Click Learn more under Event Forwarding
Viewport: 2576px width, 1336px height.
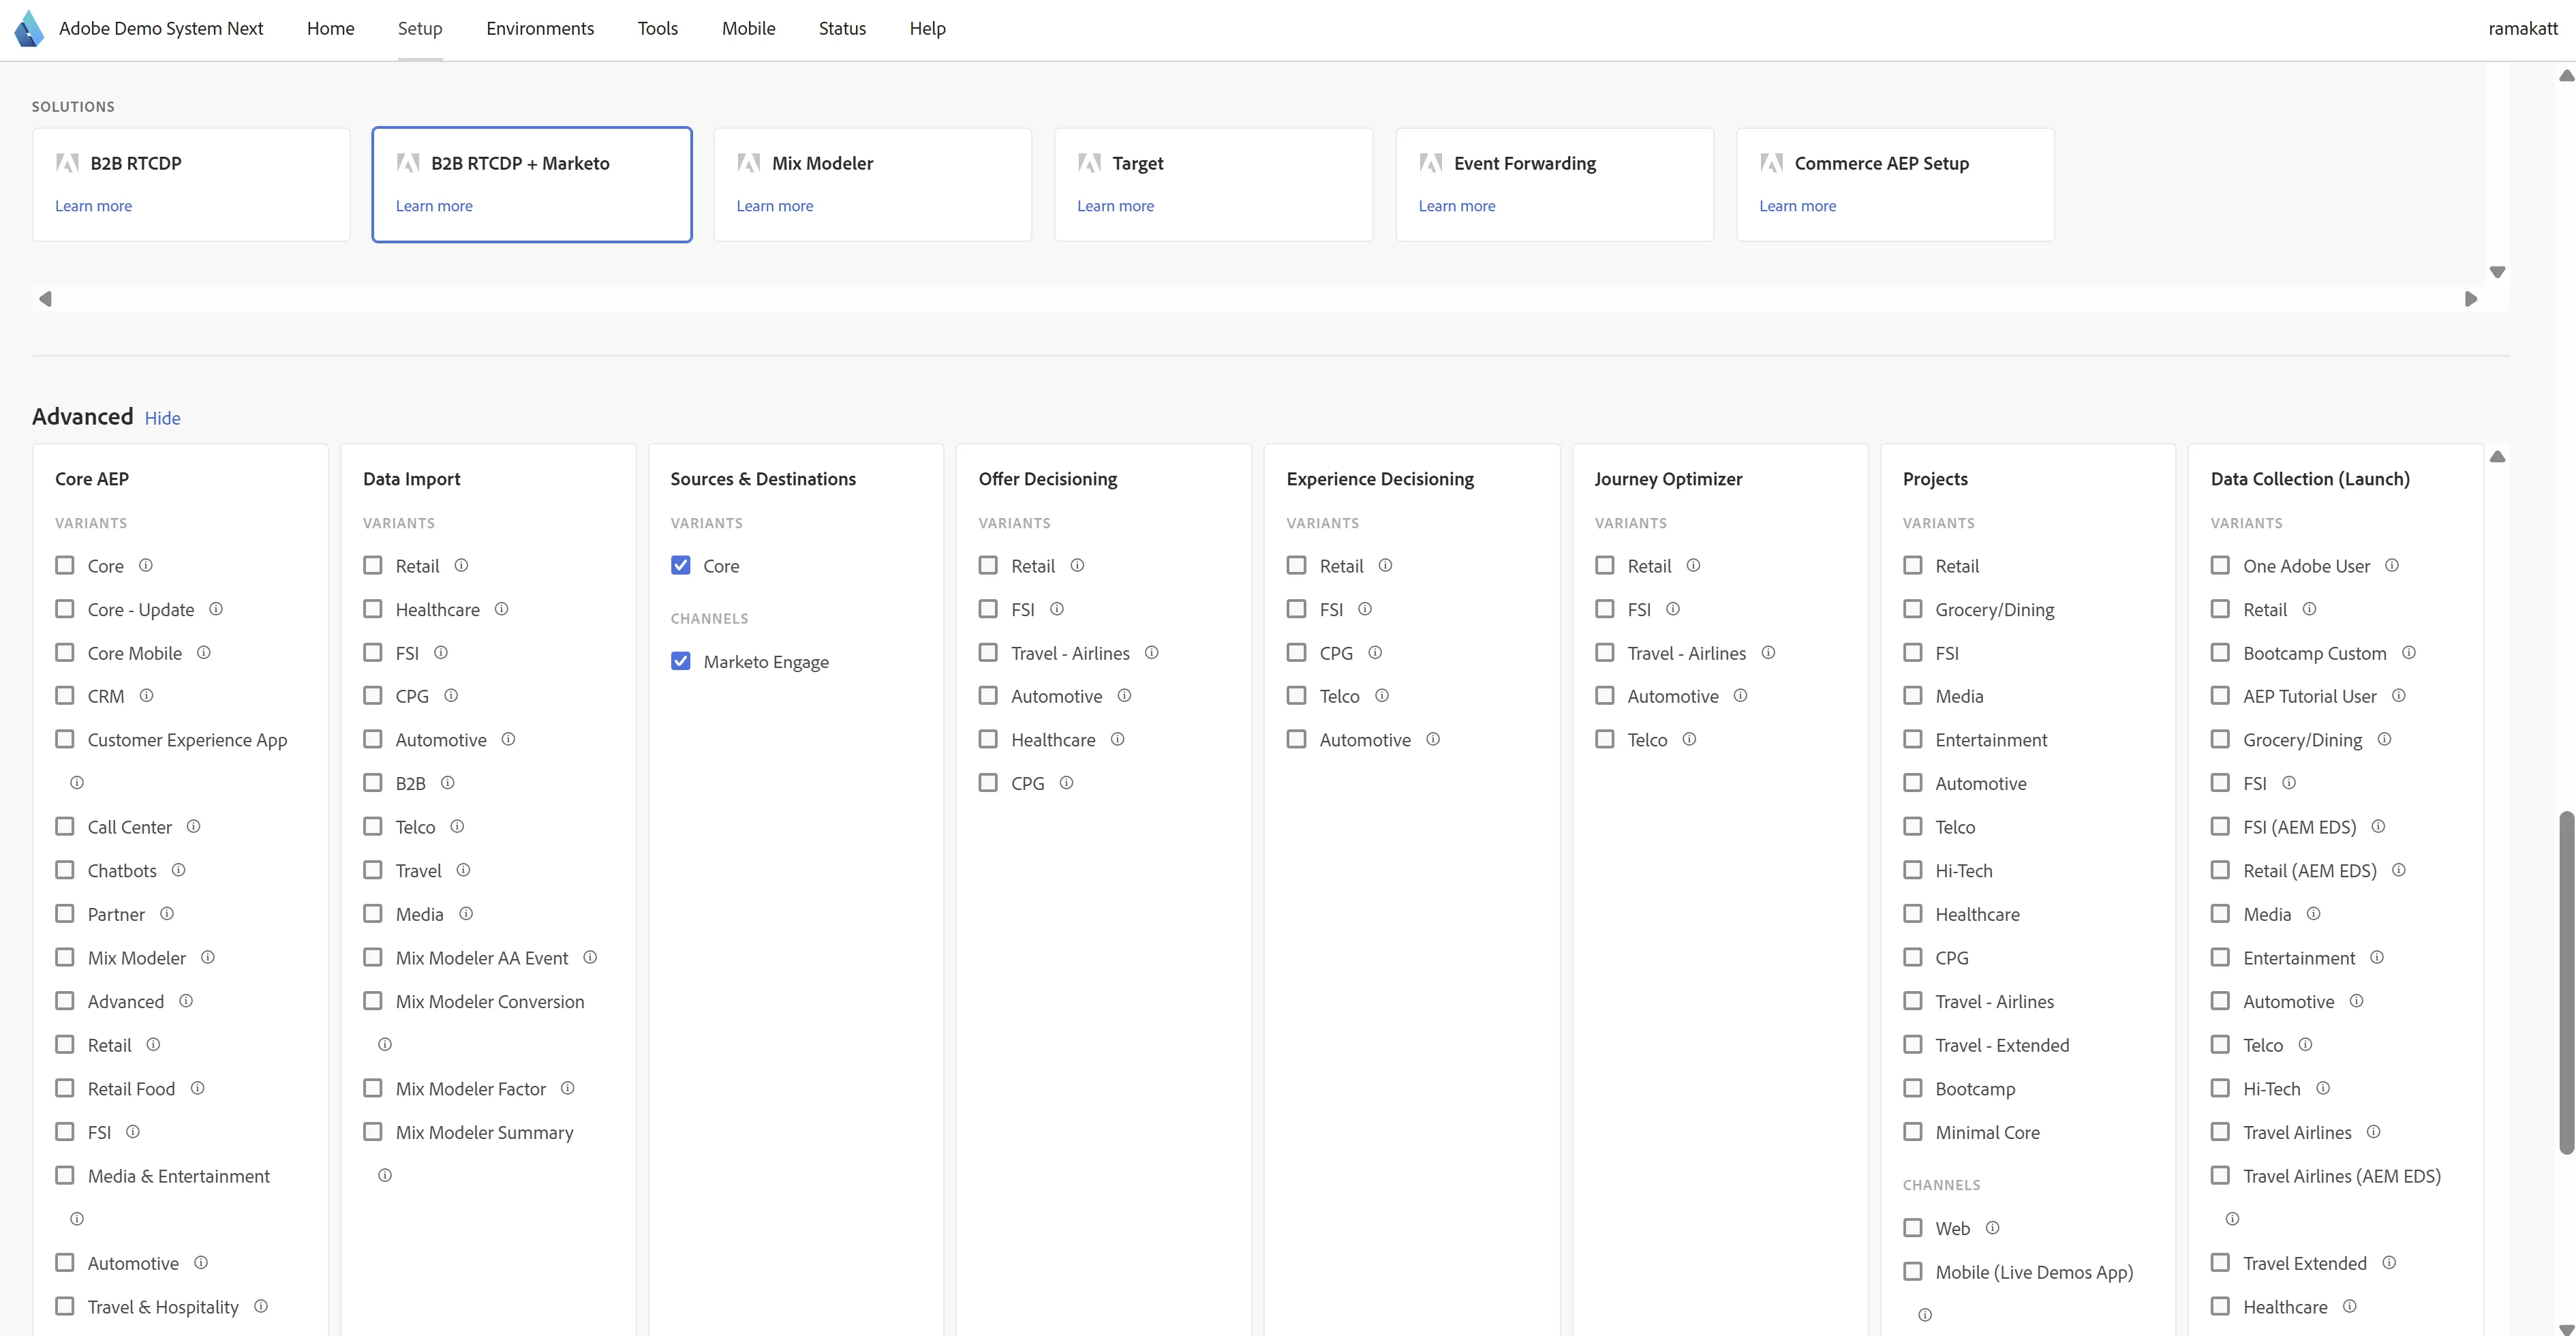pyautogui.click(x=1457, y=206)
